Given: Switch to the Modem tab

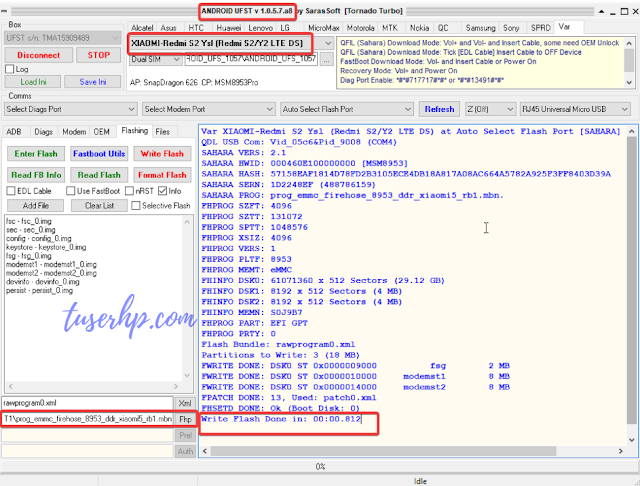Looking at the screenshot, I should [x=74, y=132].
